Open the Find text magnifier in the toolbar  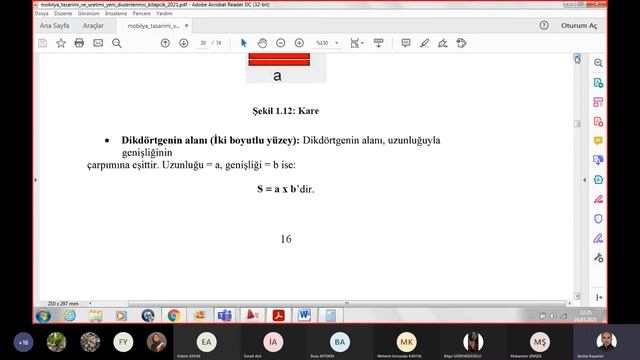pyautogui.click(x=117, y=43)
